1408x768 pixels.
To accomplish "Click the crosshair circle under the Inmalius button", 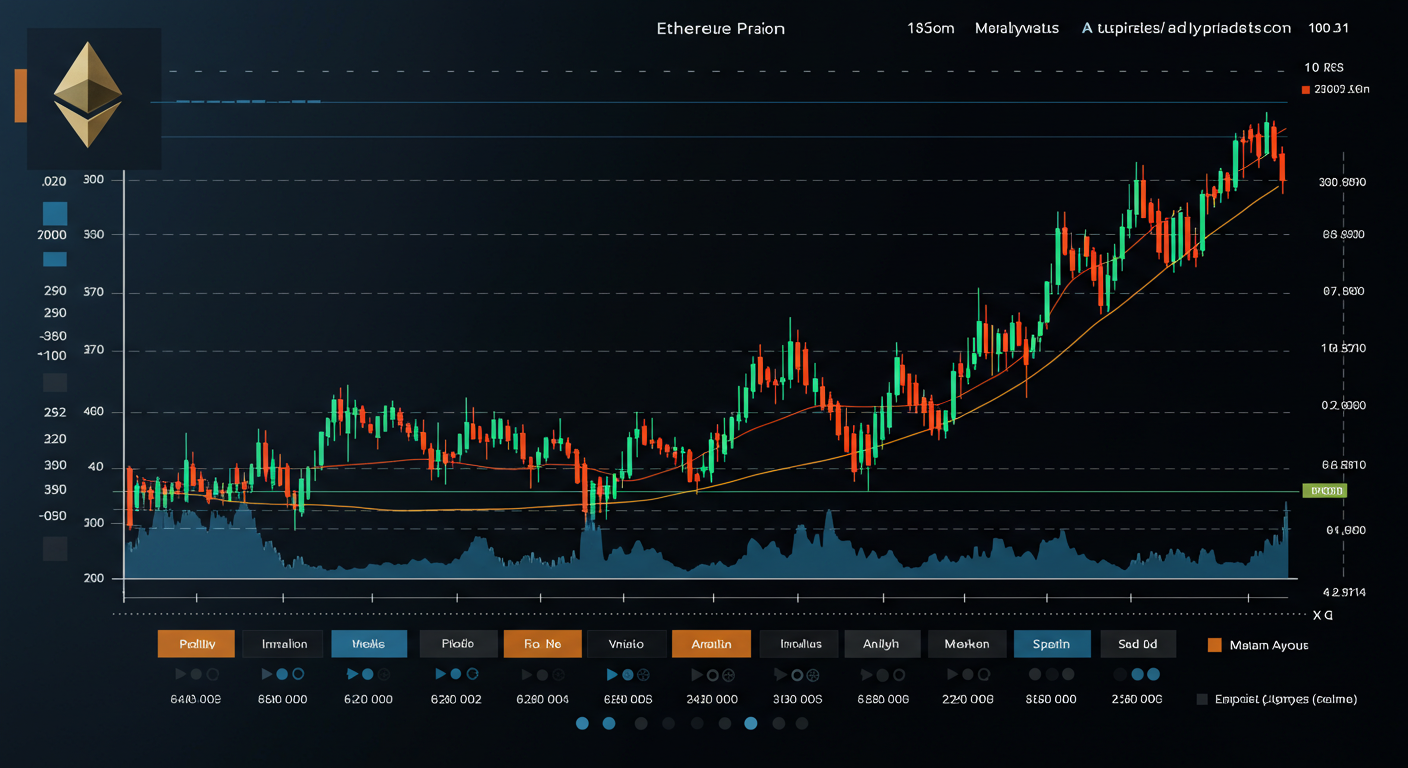I will coord(814,675).
